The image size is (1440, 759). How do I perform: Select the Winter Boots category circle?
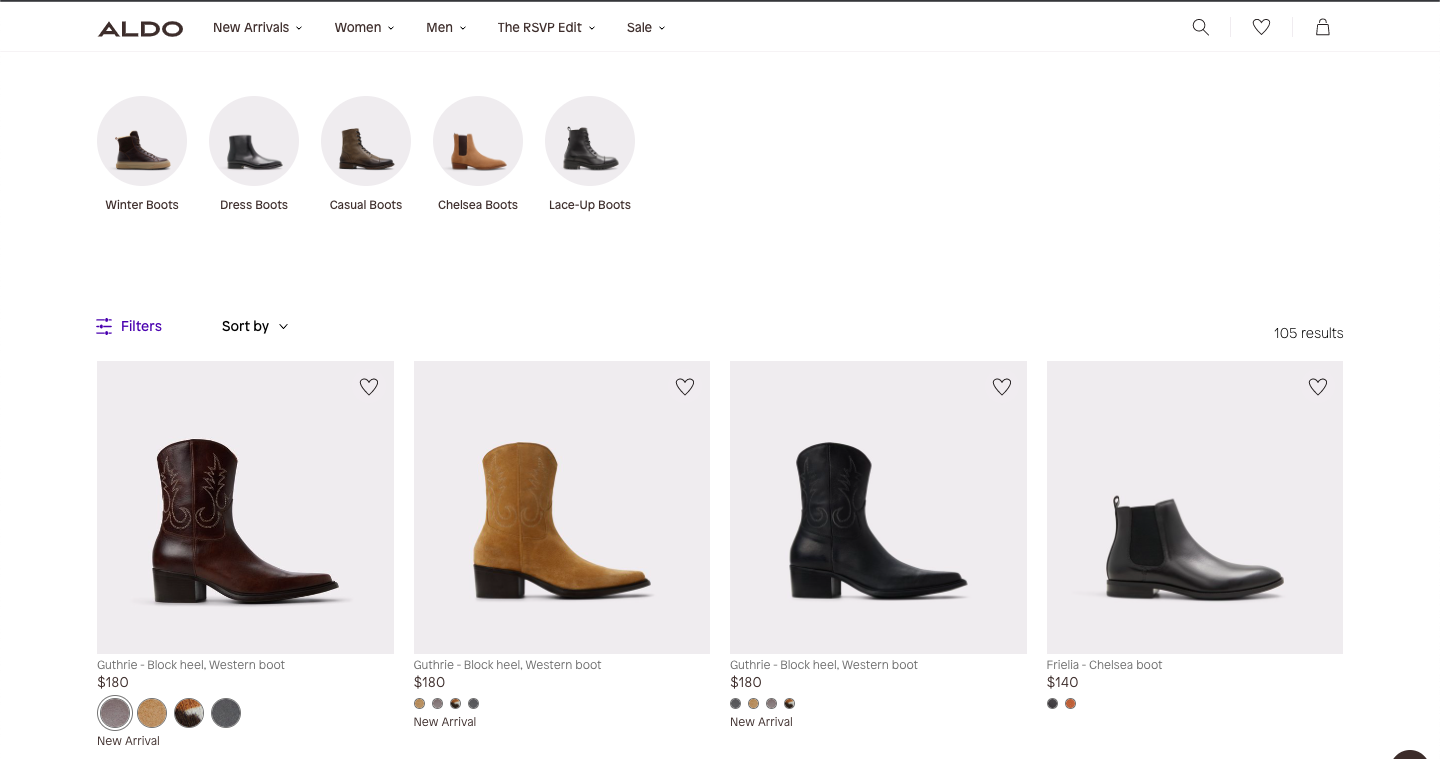tap(142, 141)
